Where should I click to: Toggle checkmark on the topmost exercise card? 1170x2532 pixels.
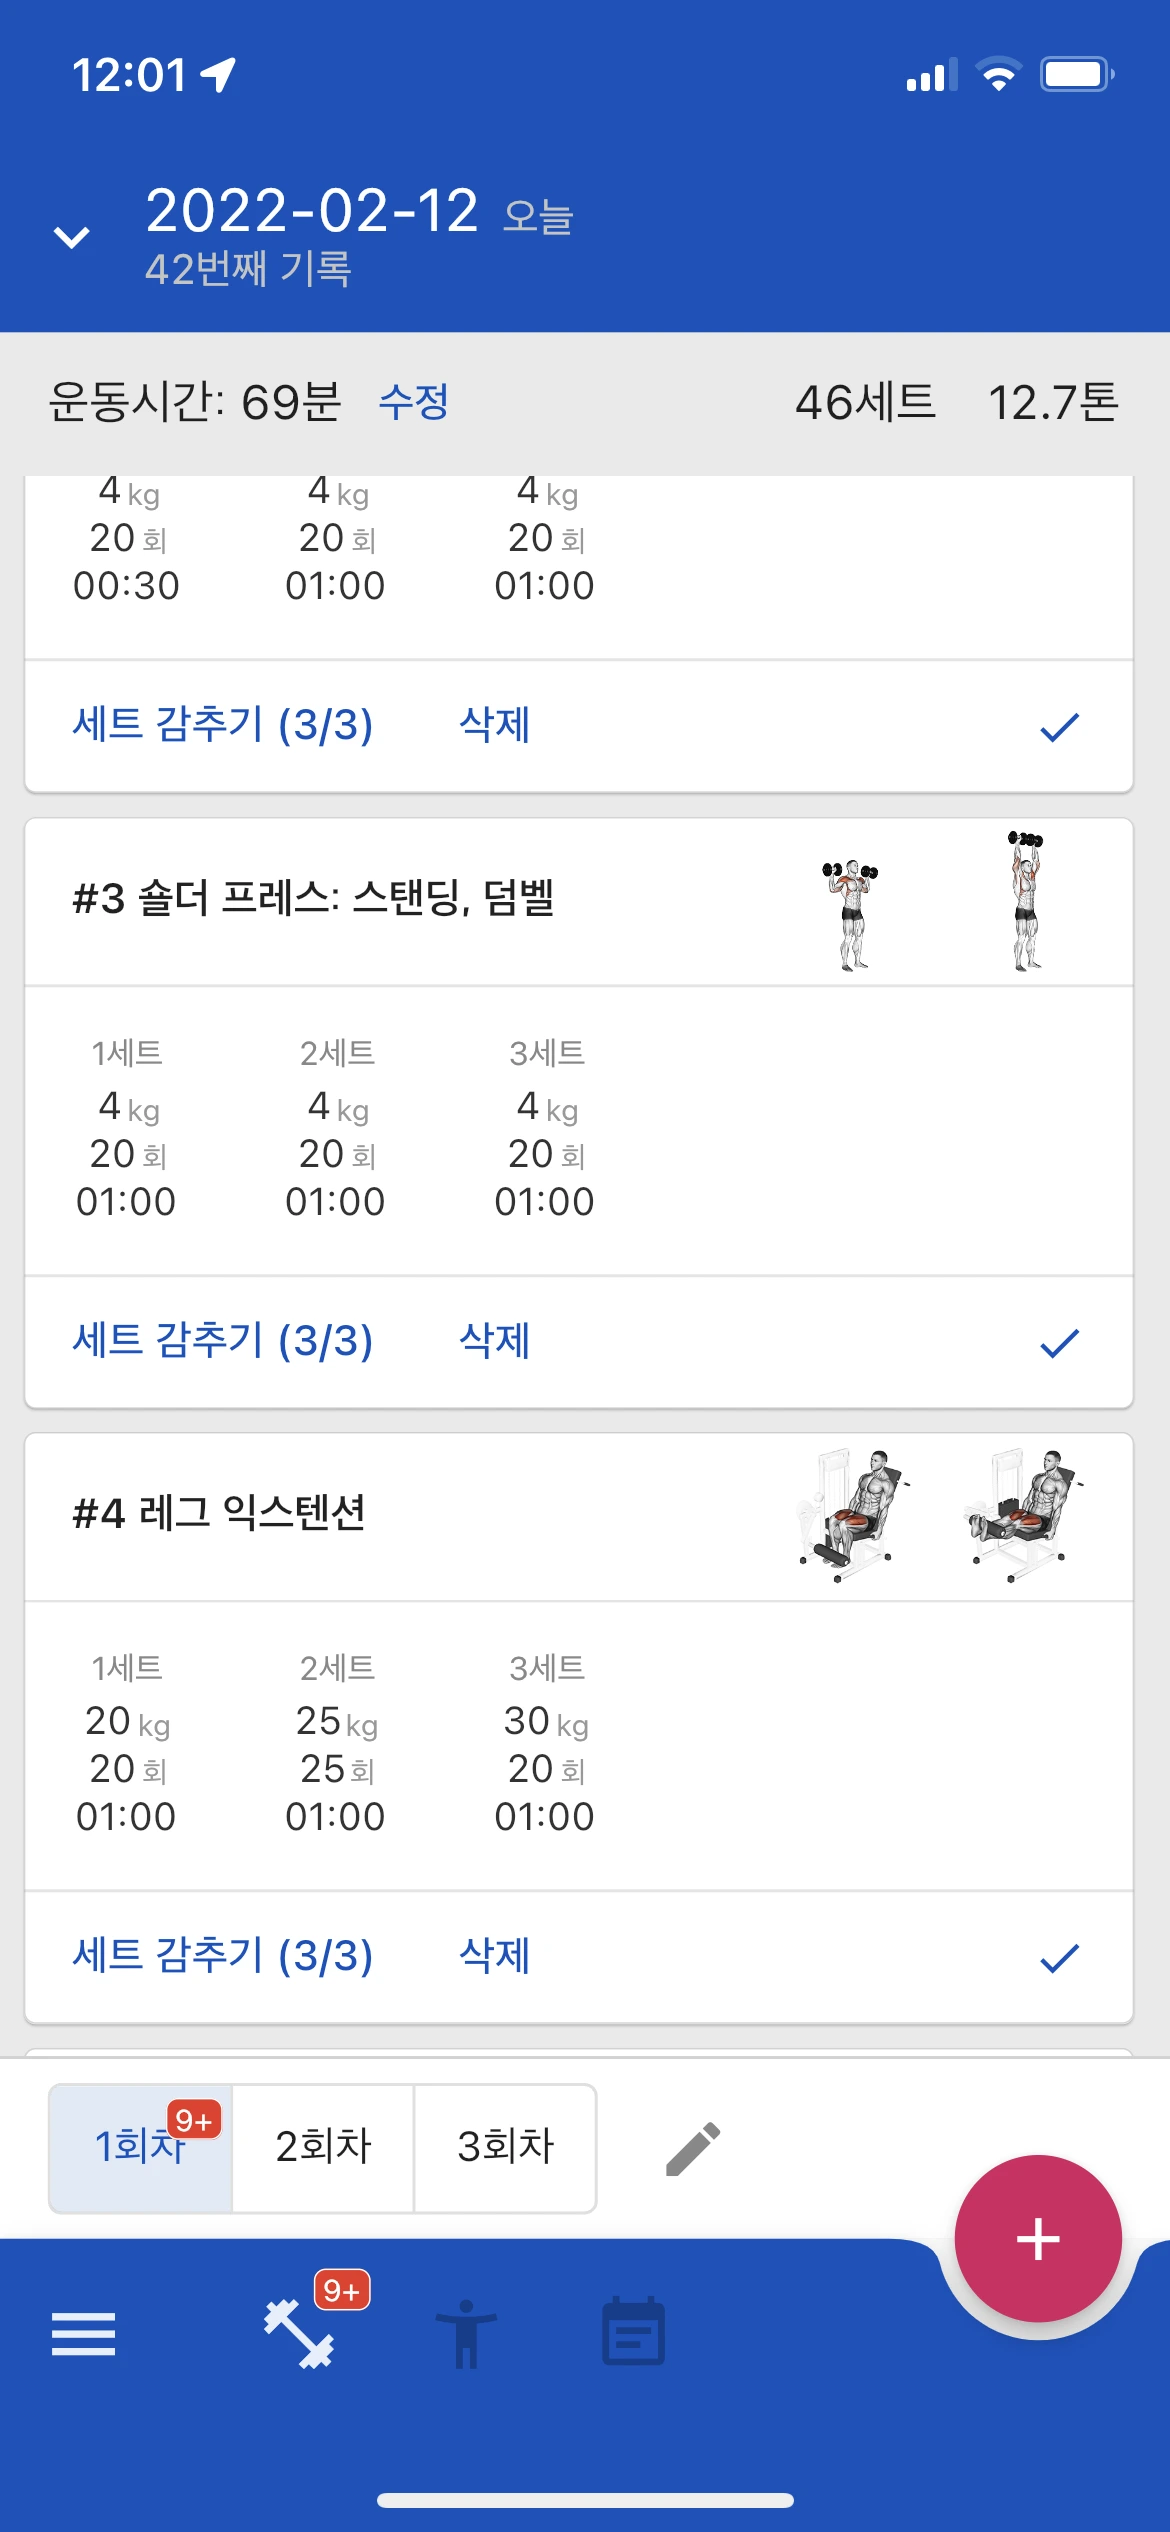point(1059,727)
